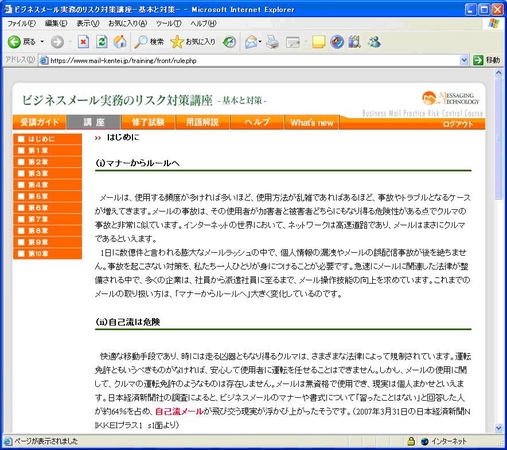Click the ログアウト link
This screenshot has width=507, height=450.
pyautogui.click(x=458, y=124)
